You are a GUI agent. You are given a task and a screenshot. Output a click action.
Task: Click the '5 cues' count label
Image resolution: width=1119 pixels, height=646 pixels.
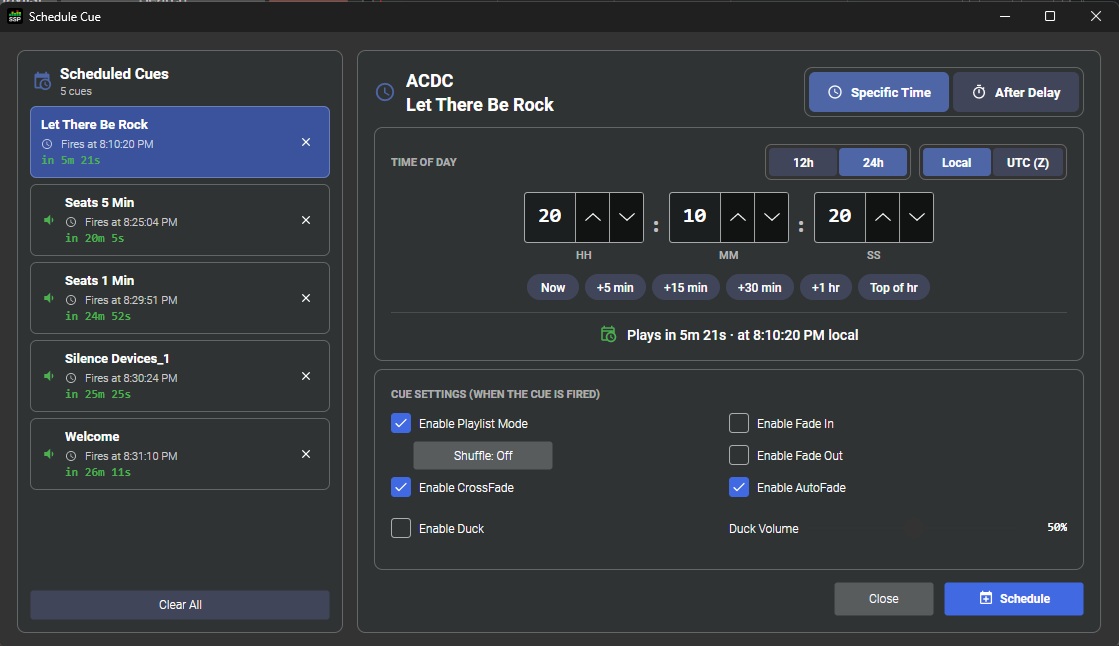tap(76, 91)
